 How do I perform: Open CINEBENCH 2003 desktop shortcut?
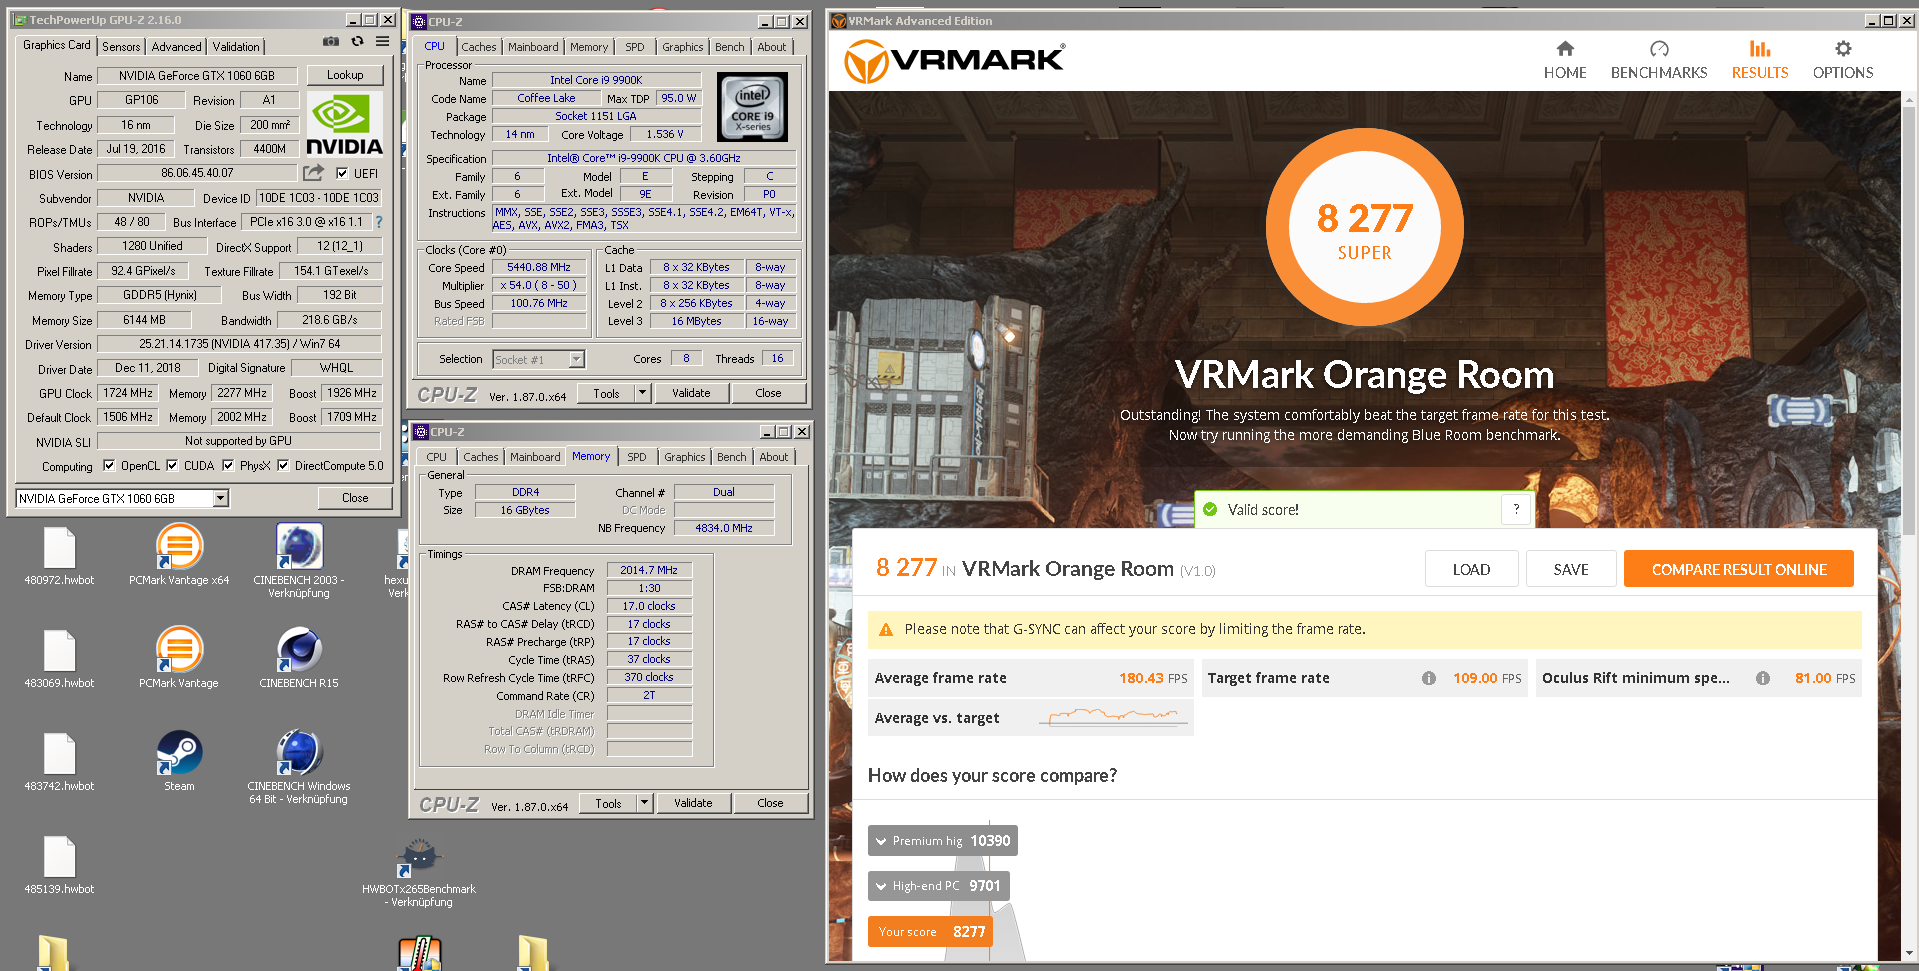coord(299,546)
